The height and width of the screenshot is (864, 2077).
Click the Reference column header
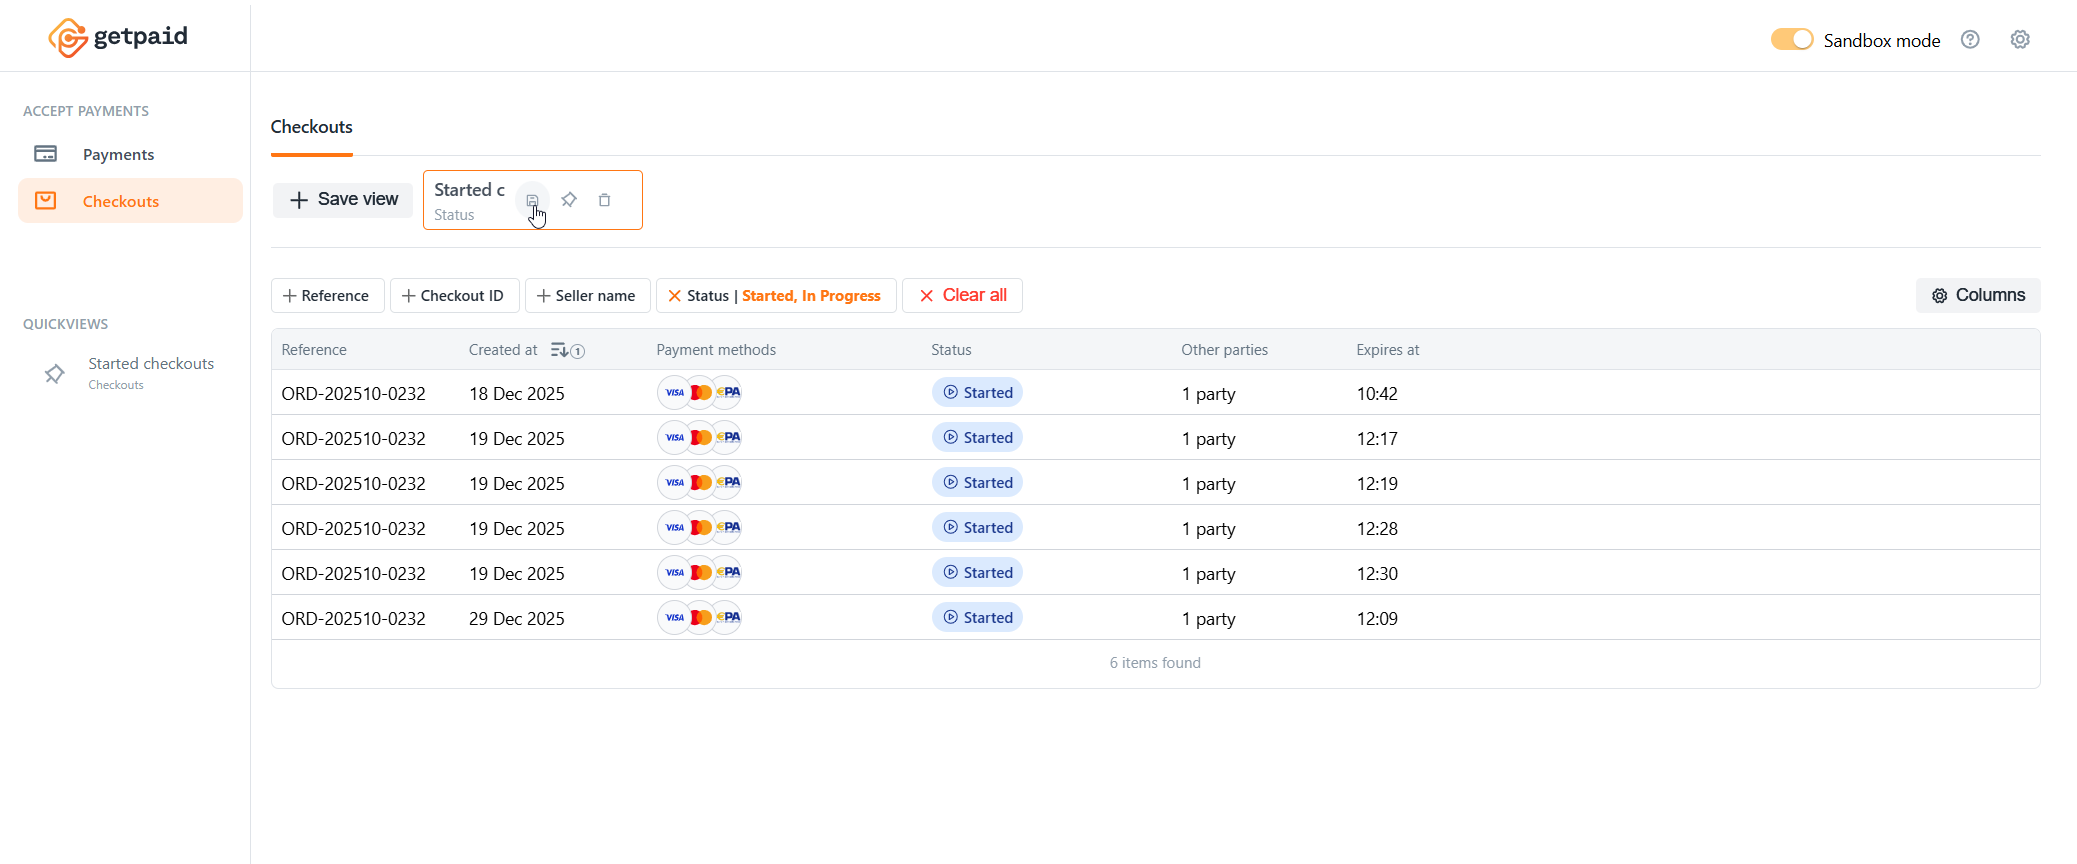[x=314, y=350]
